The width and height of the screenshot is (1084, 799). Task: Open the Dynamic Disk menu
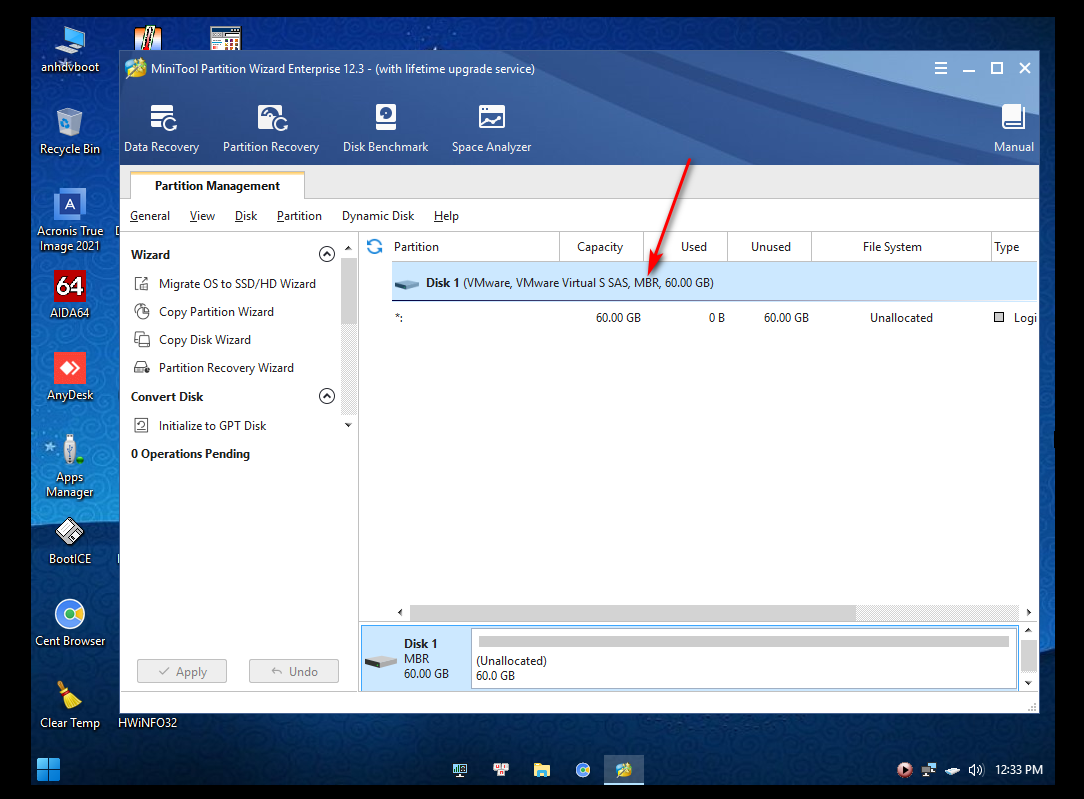point(378,216)
